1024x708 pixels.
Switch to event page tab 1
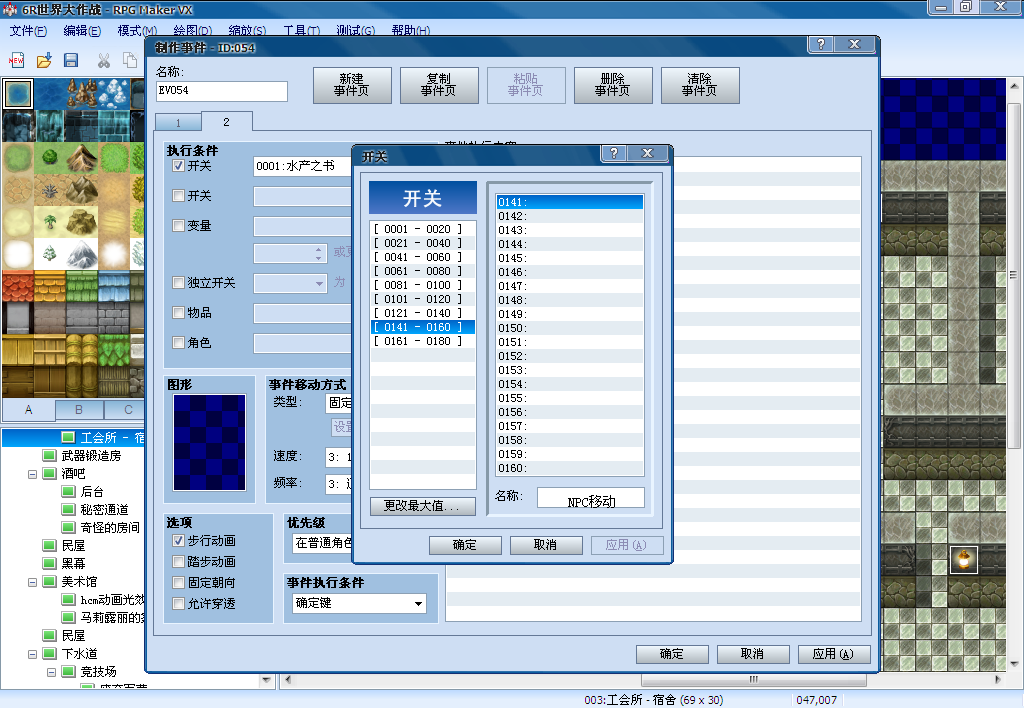pos(178,123)
